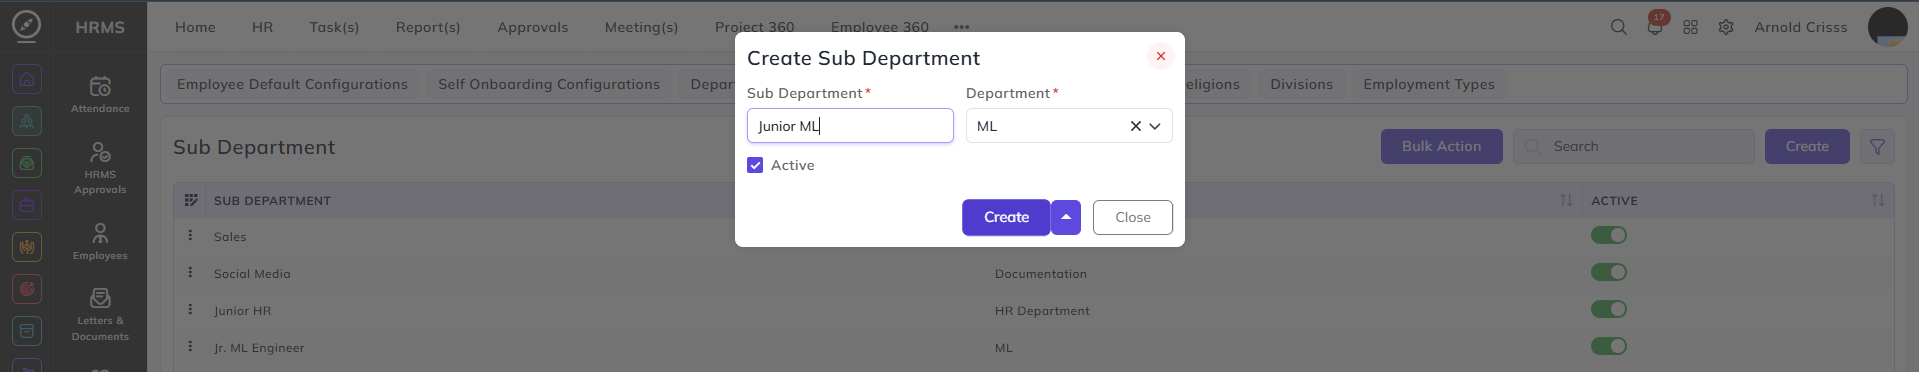Open the purple briefcase module icon

pos(27,205)
